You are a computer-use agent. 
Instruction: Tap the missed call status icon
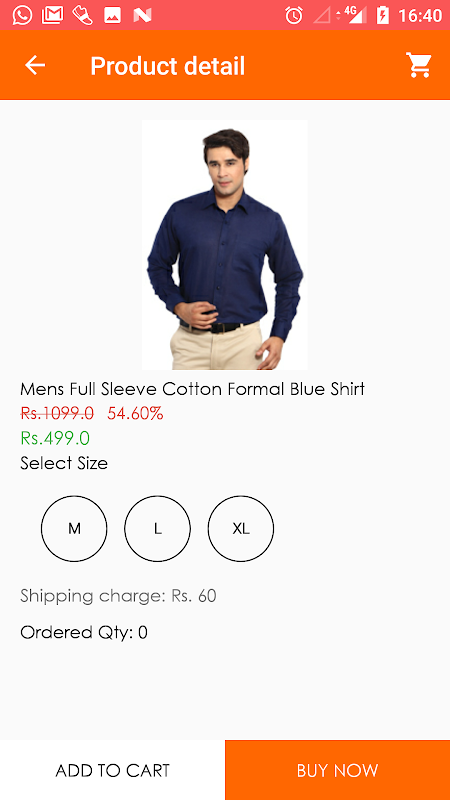coord(82,15)
